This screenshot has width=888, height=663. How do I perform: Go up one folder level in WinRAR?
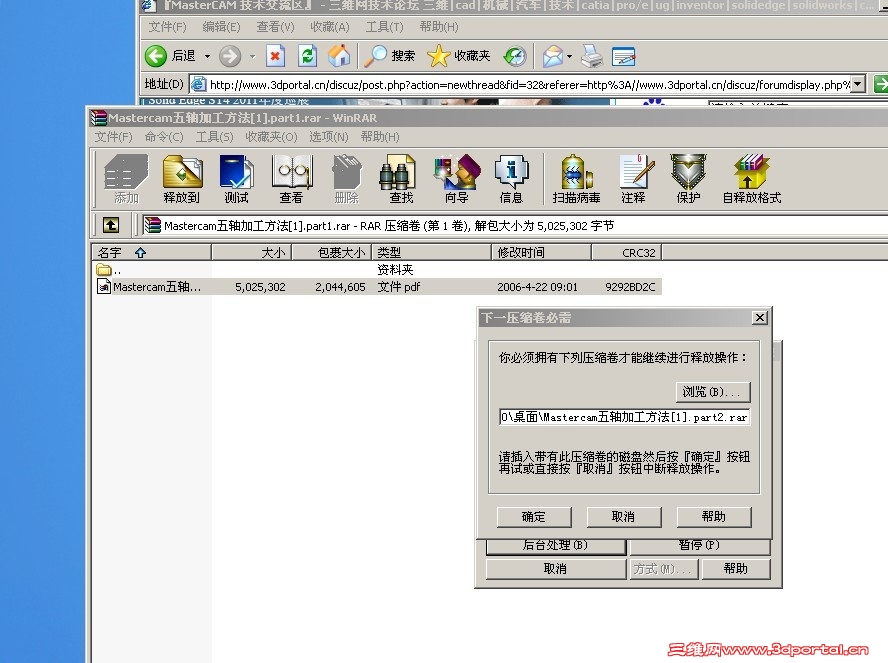click(111, 225)
